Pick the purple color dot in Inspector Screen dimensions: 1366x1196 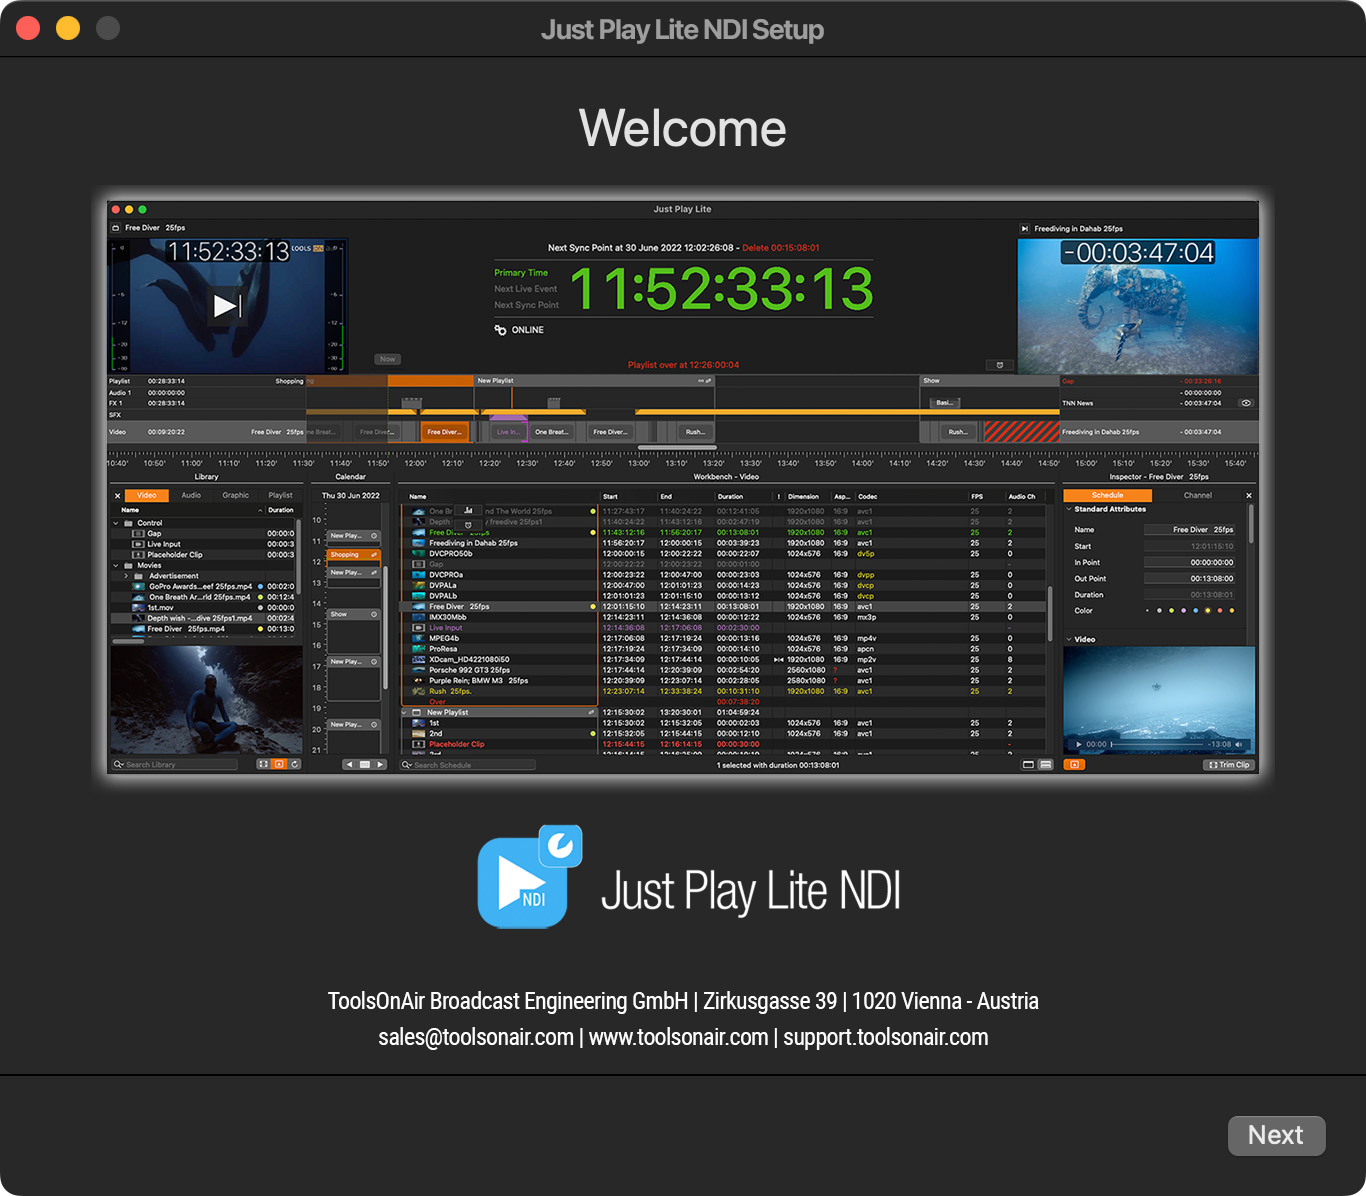pyautogui.click(x=1183, y=611)
